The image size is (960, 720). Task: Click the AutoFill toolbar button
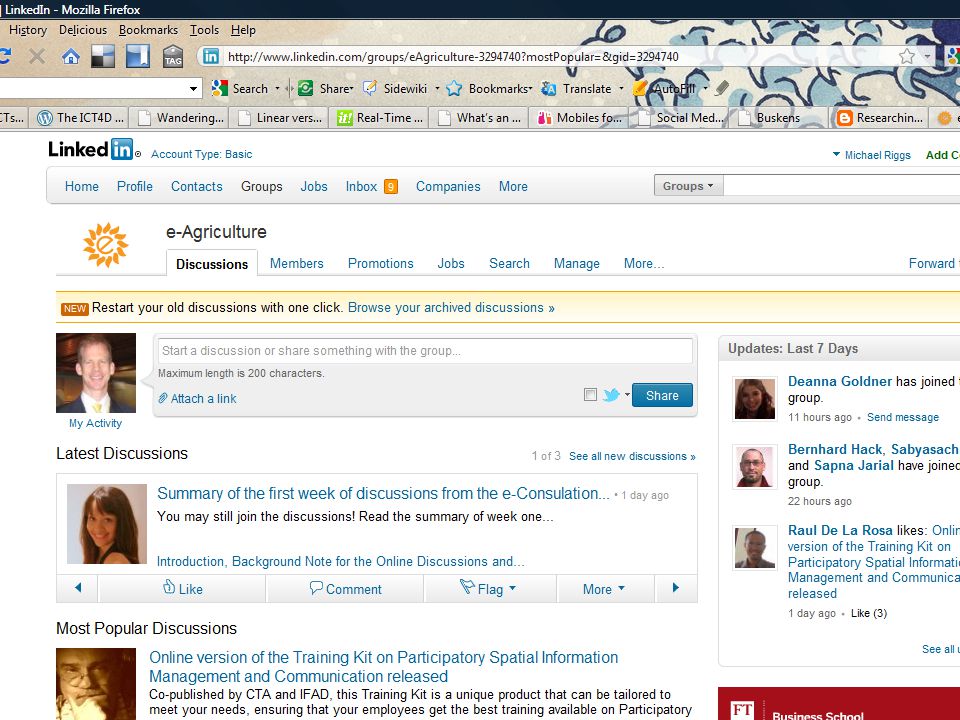pos(666,89)
